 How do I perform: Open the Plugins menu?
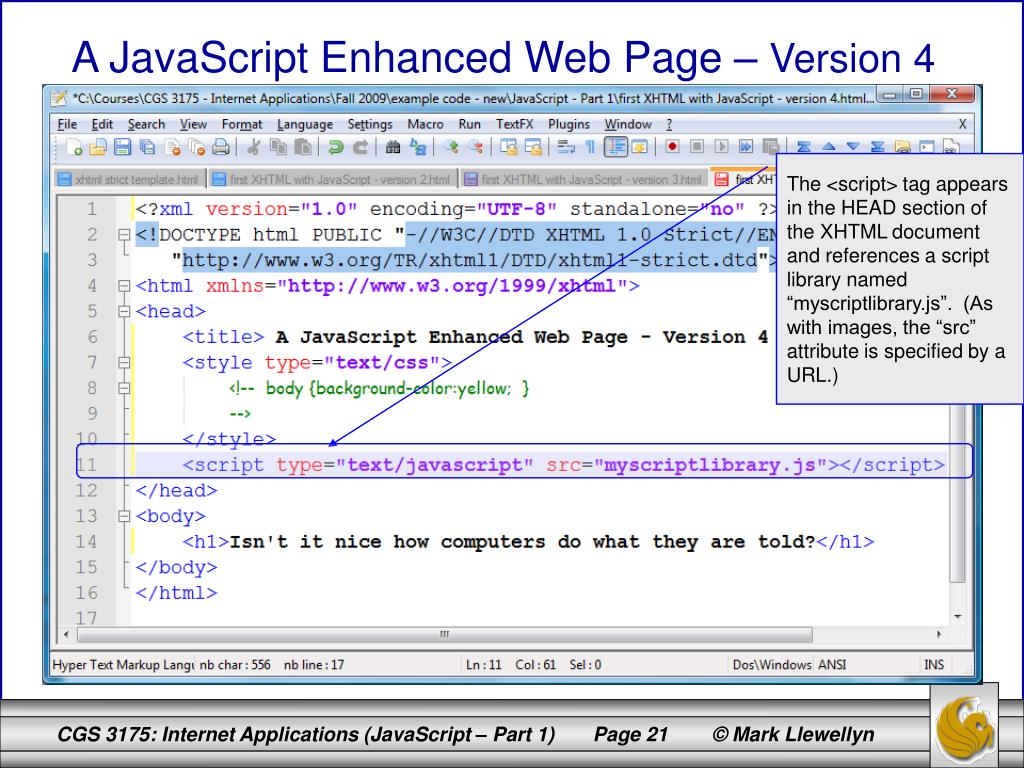click(569, 125)
